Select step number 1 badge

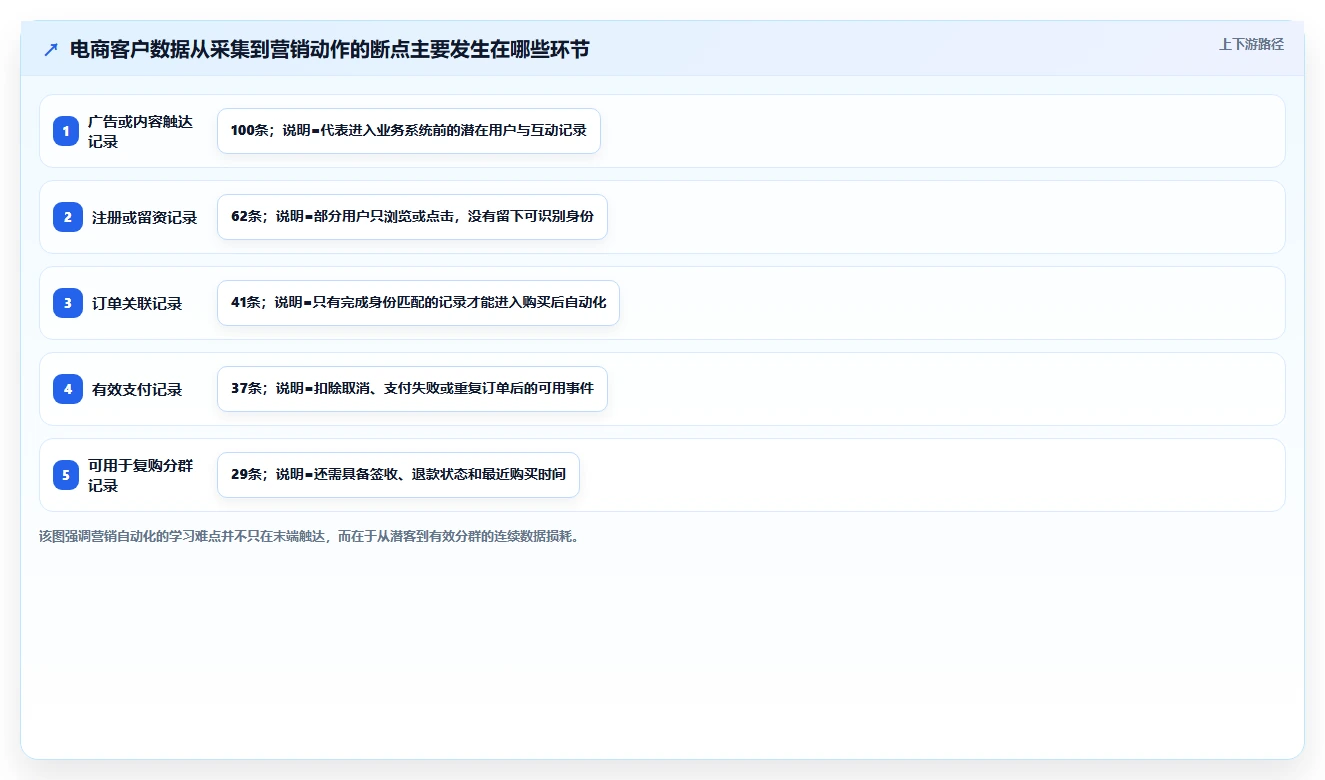(66, 131)
